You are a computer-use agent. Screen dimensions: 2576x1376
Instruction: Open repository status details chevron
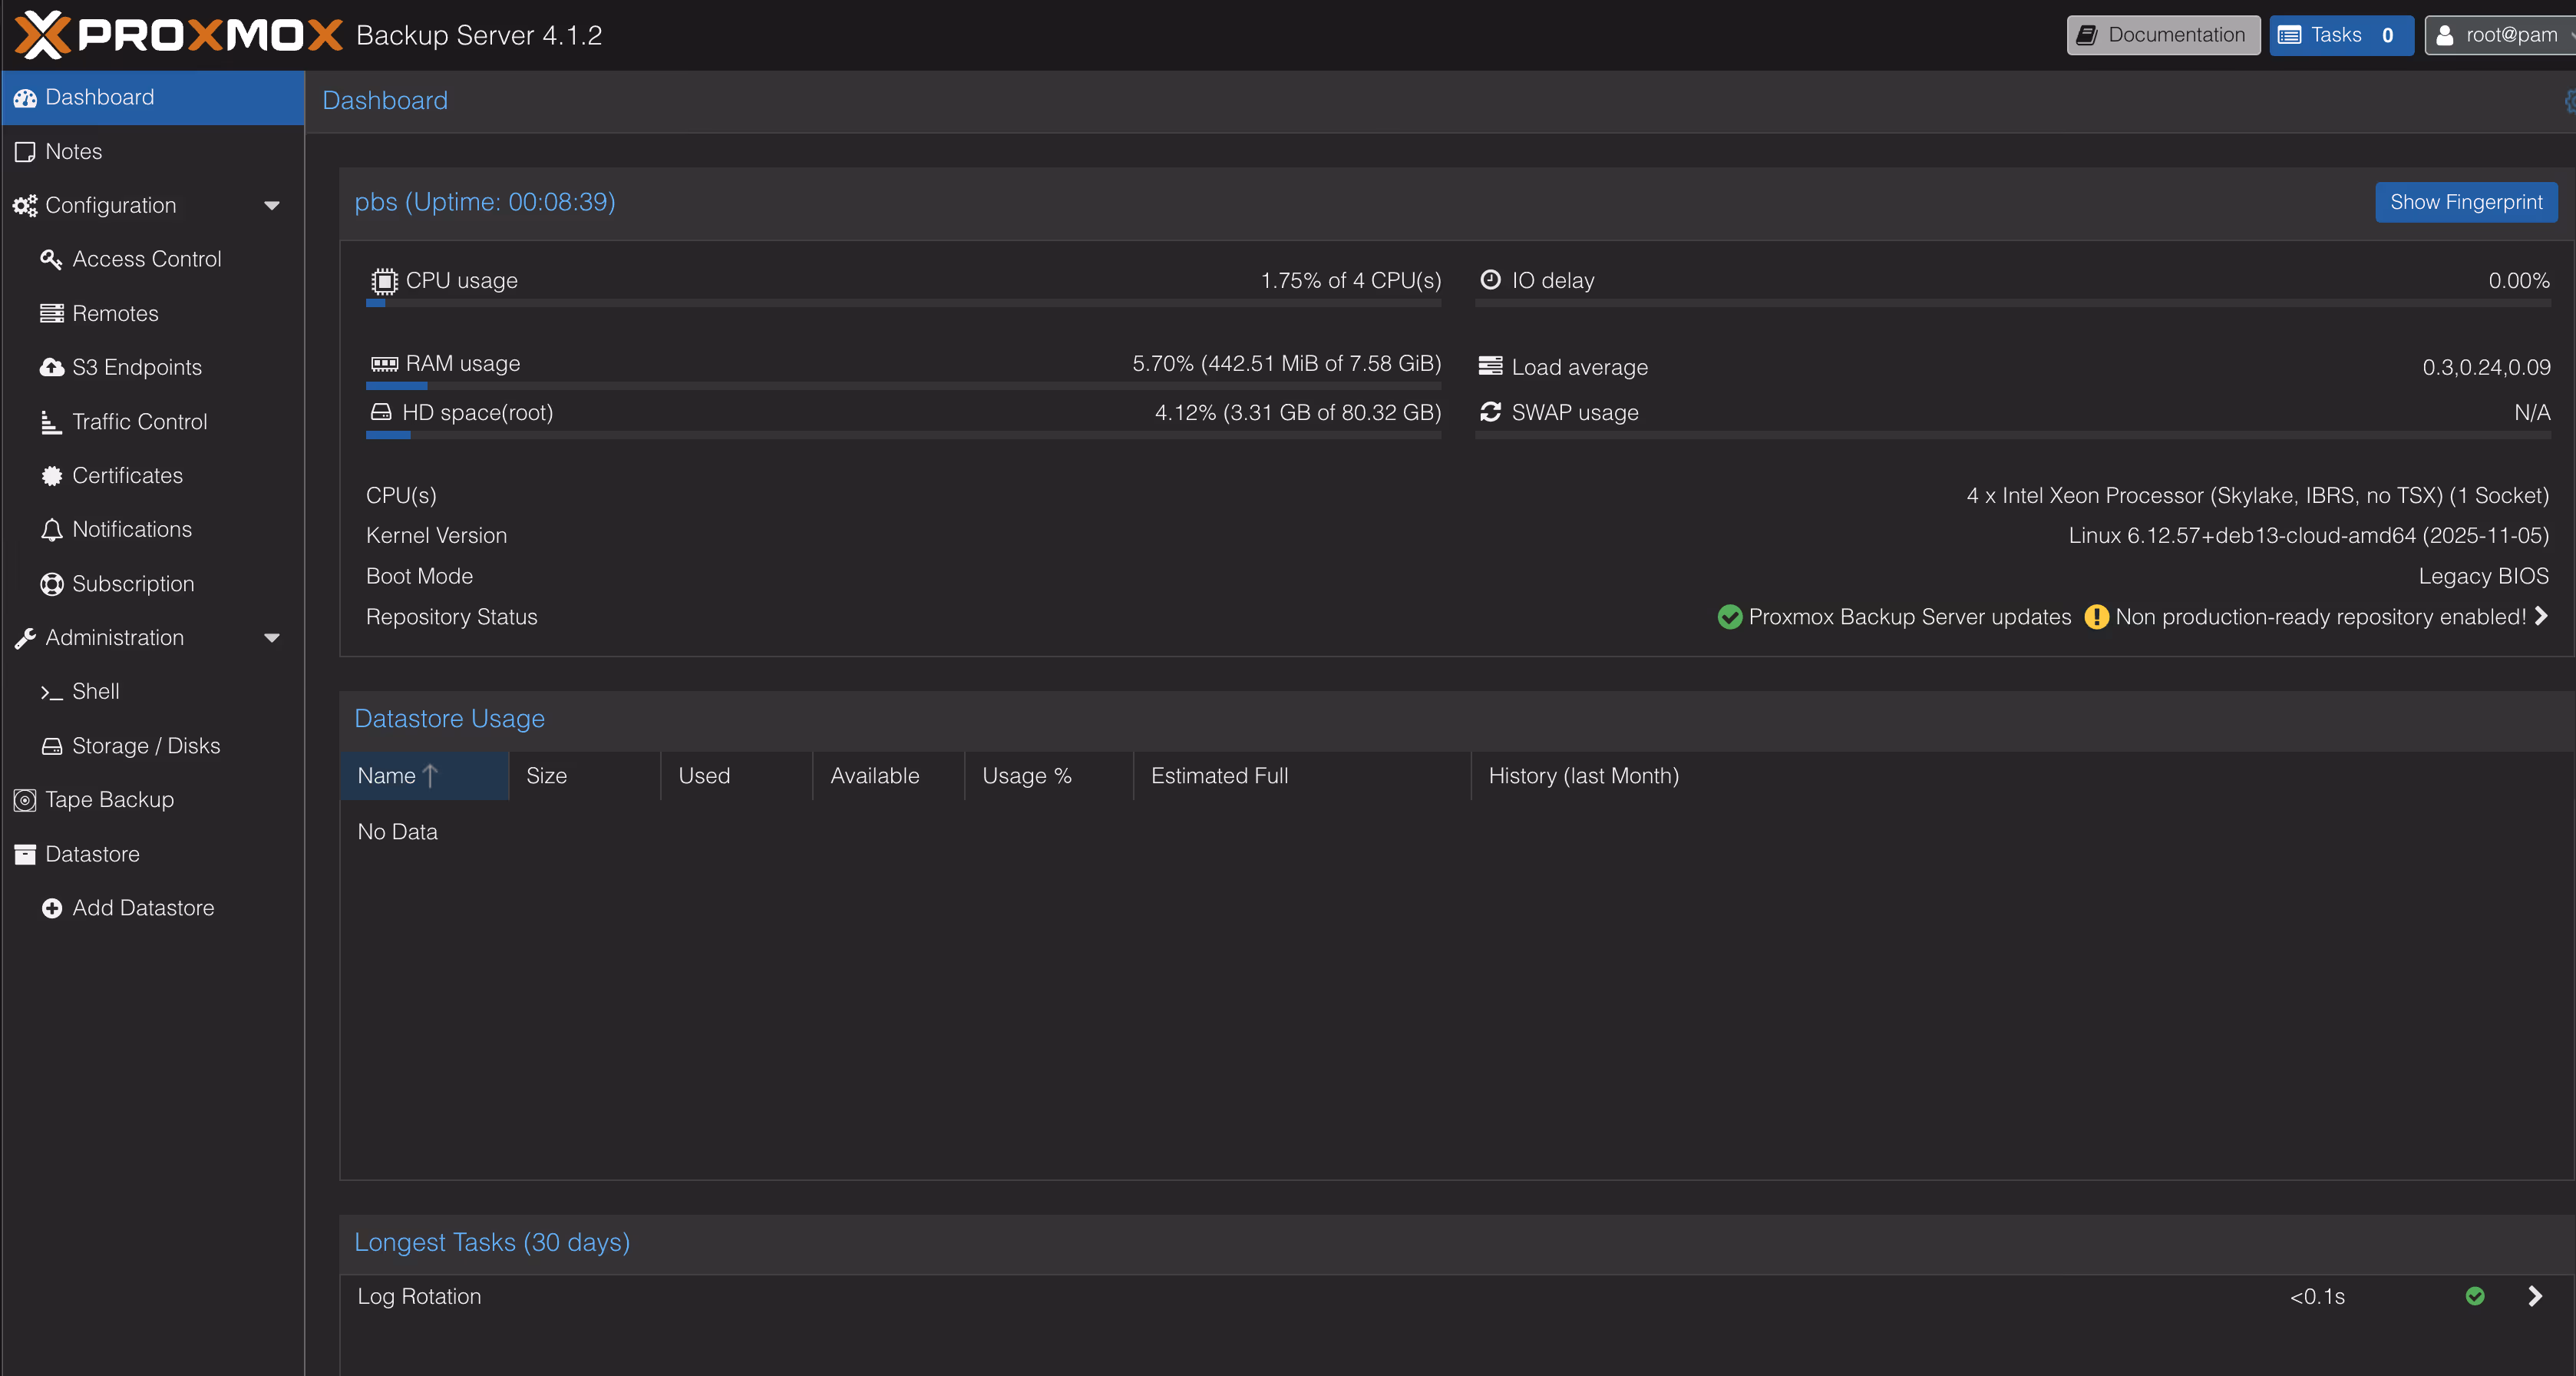pyautogui.click(x=2541, y=616)
